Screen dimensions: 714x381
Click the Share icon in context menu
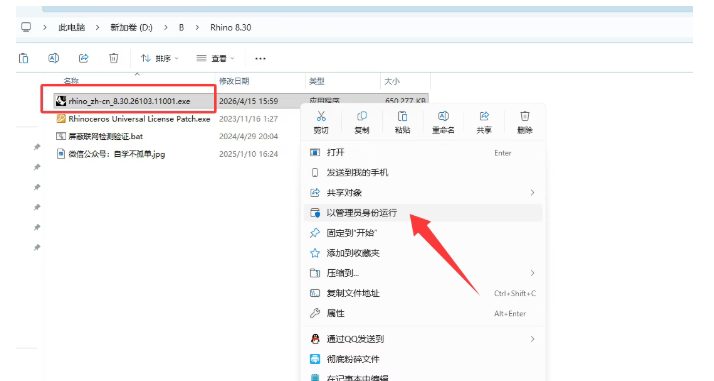point(484,117)
